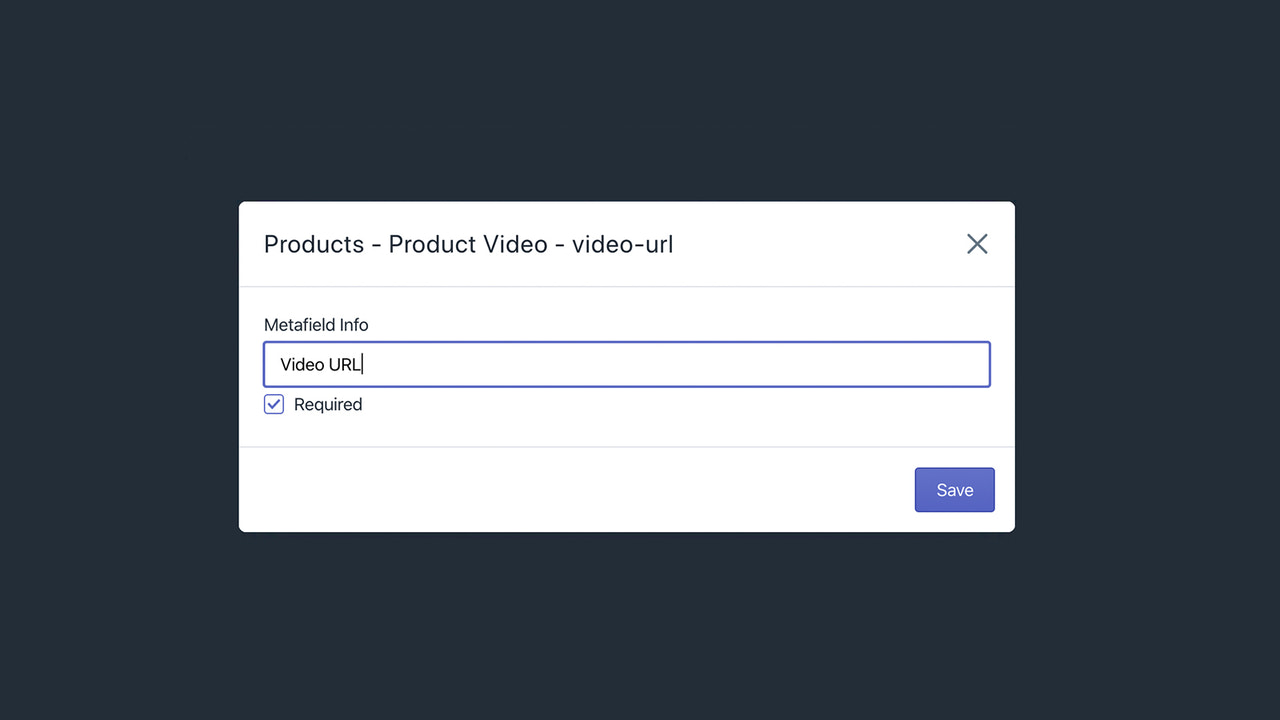The width and height of the screenshot is (1280, 720).
Task: Click the checkmark inside the Required box
Action: [274, 404]
